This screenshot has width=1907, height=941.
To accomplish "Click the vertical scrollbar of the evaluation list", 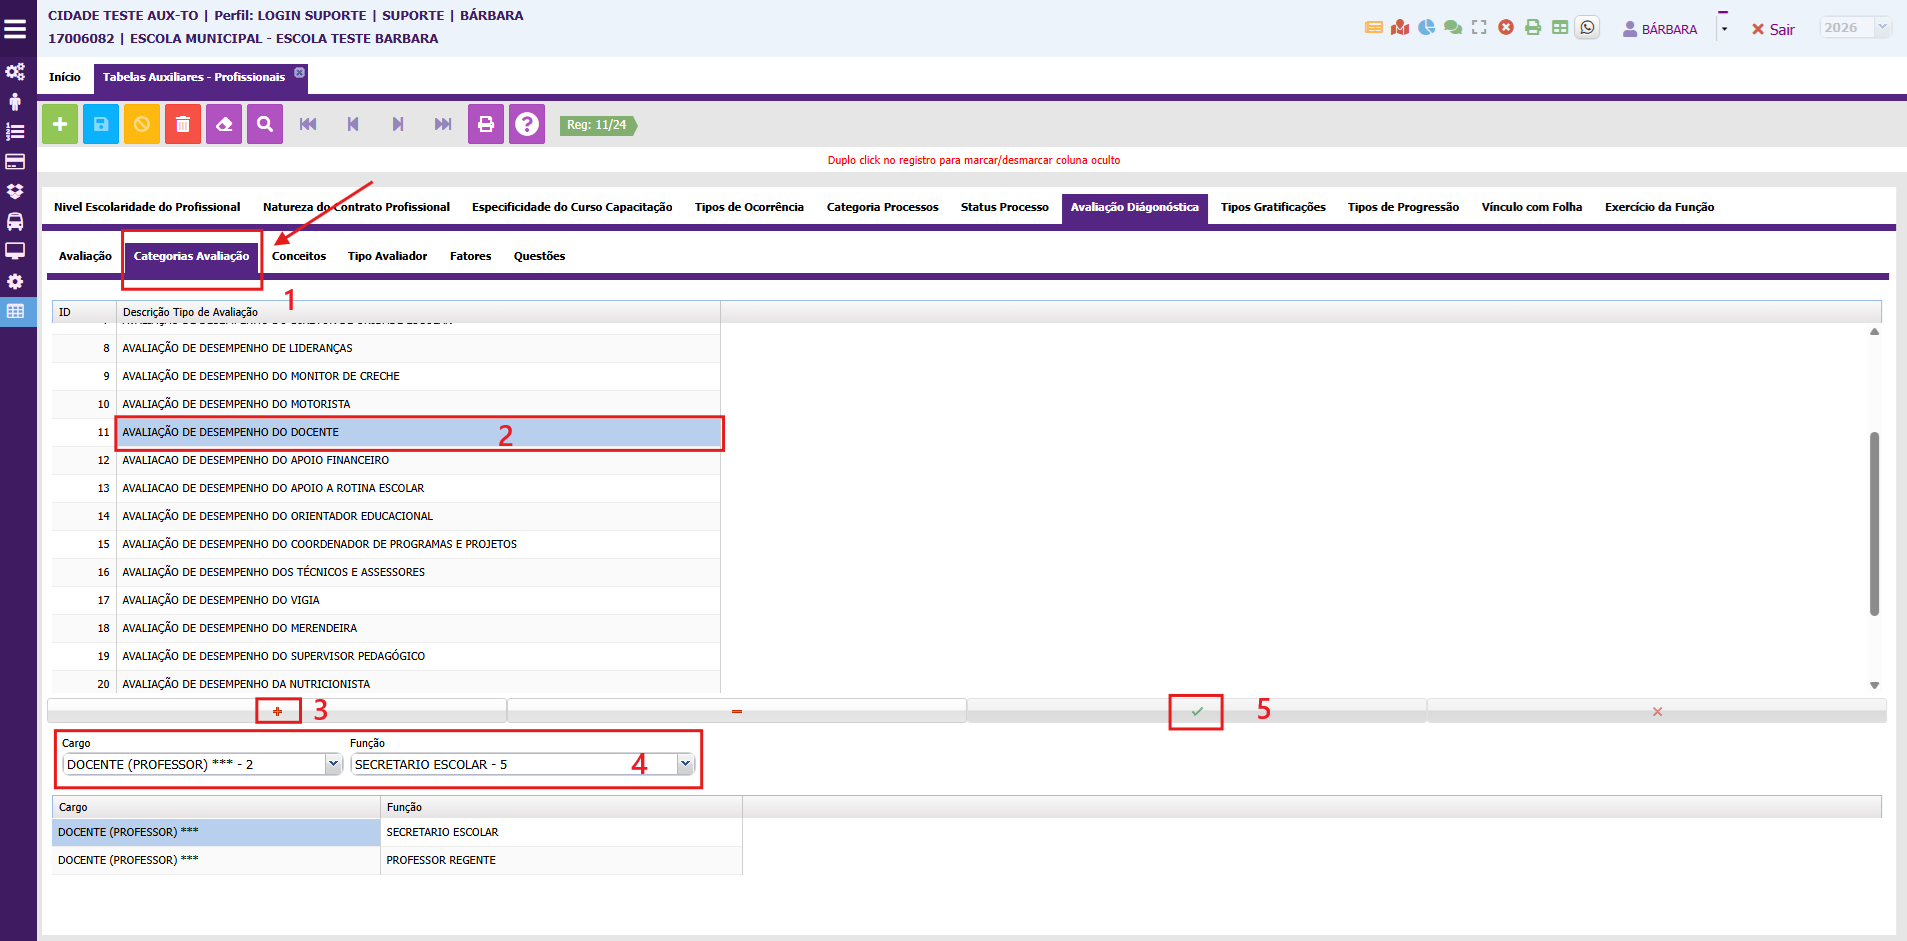I will 1874,522.
